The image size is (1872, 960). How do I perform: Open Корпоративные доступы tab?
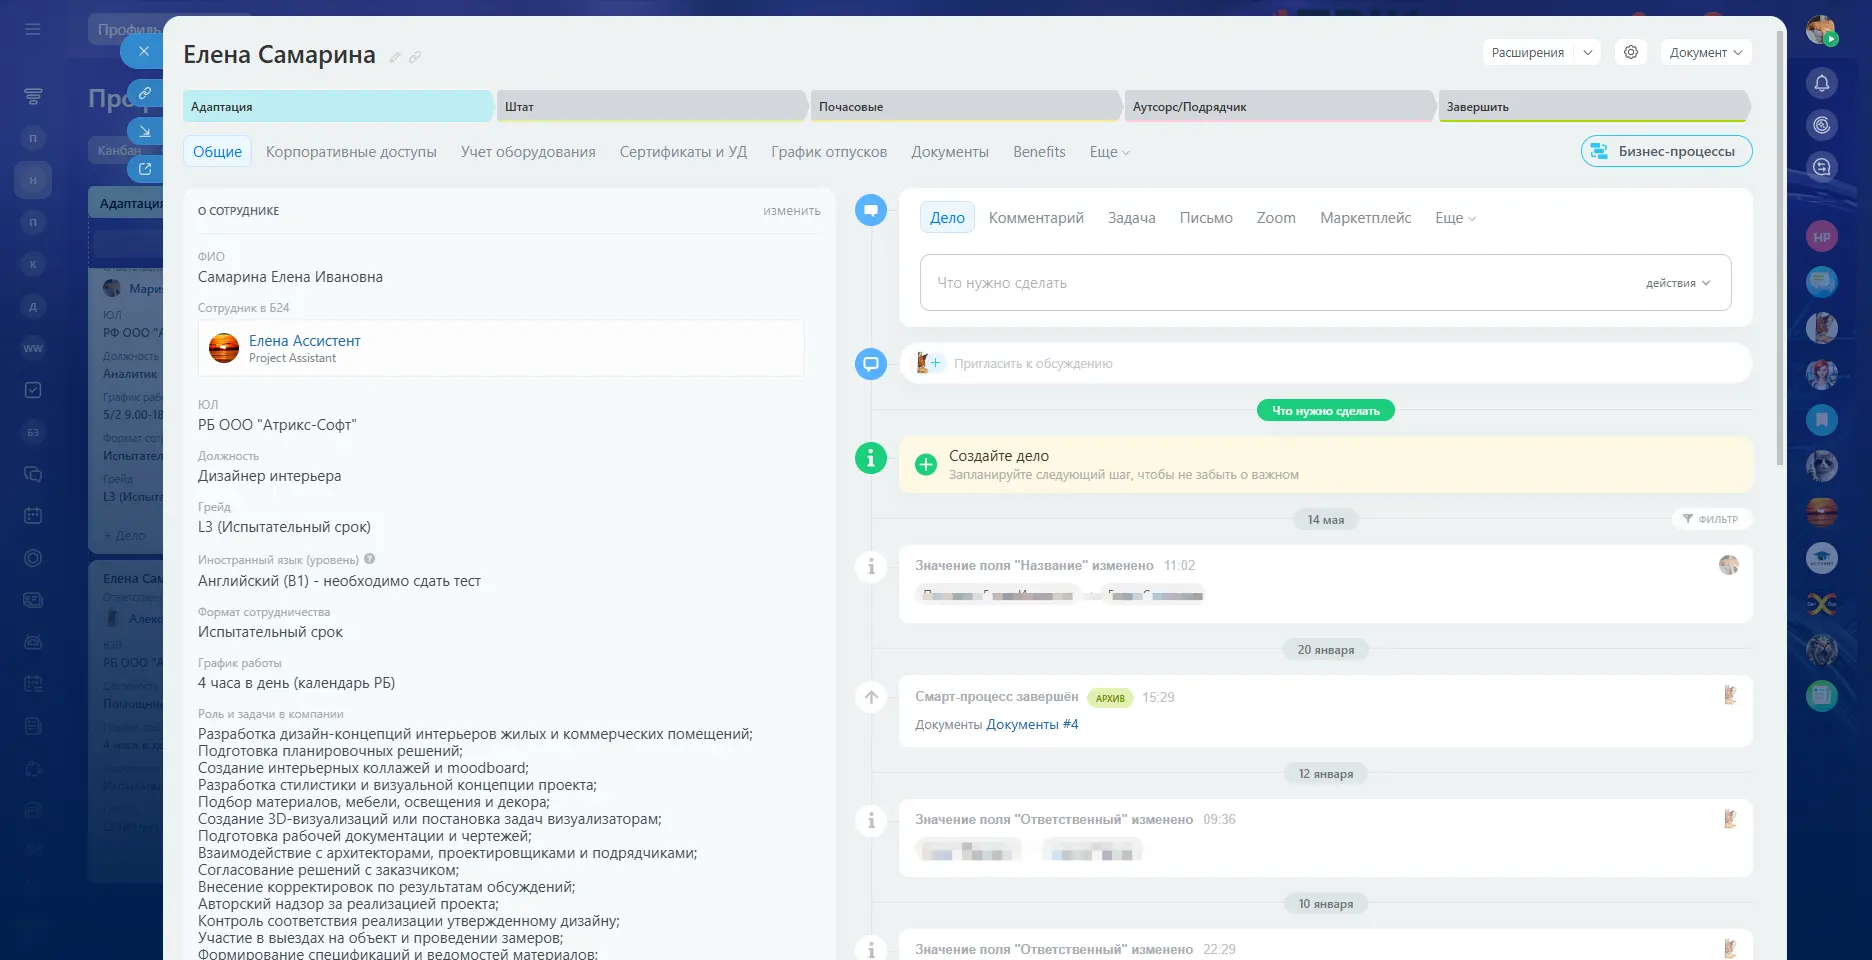coord(351,152)
